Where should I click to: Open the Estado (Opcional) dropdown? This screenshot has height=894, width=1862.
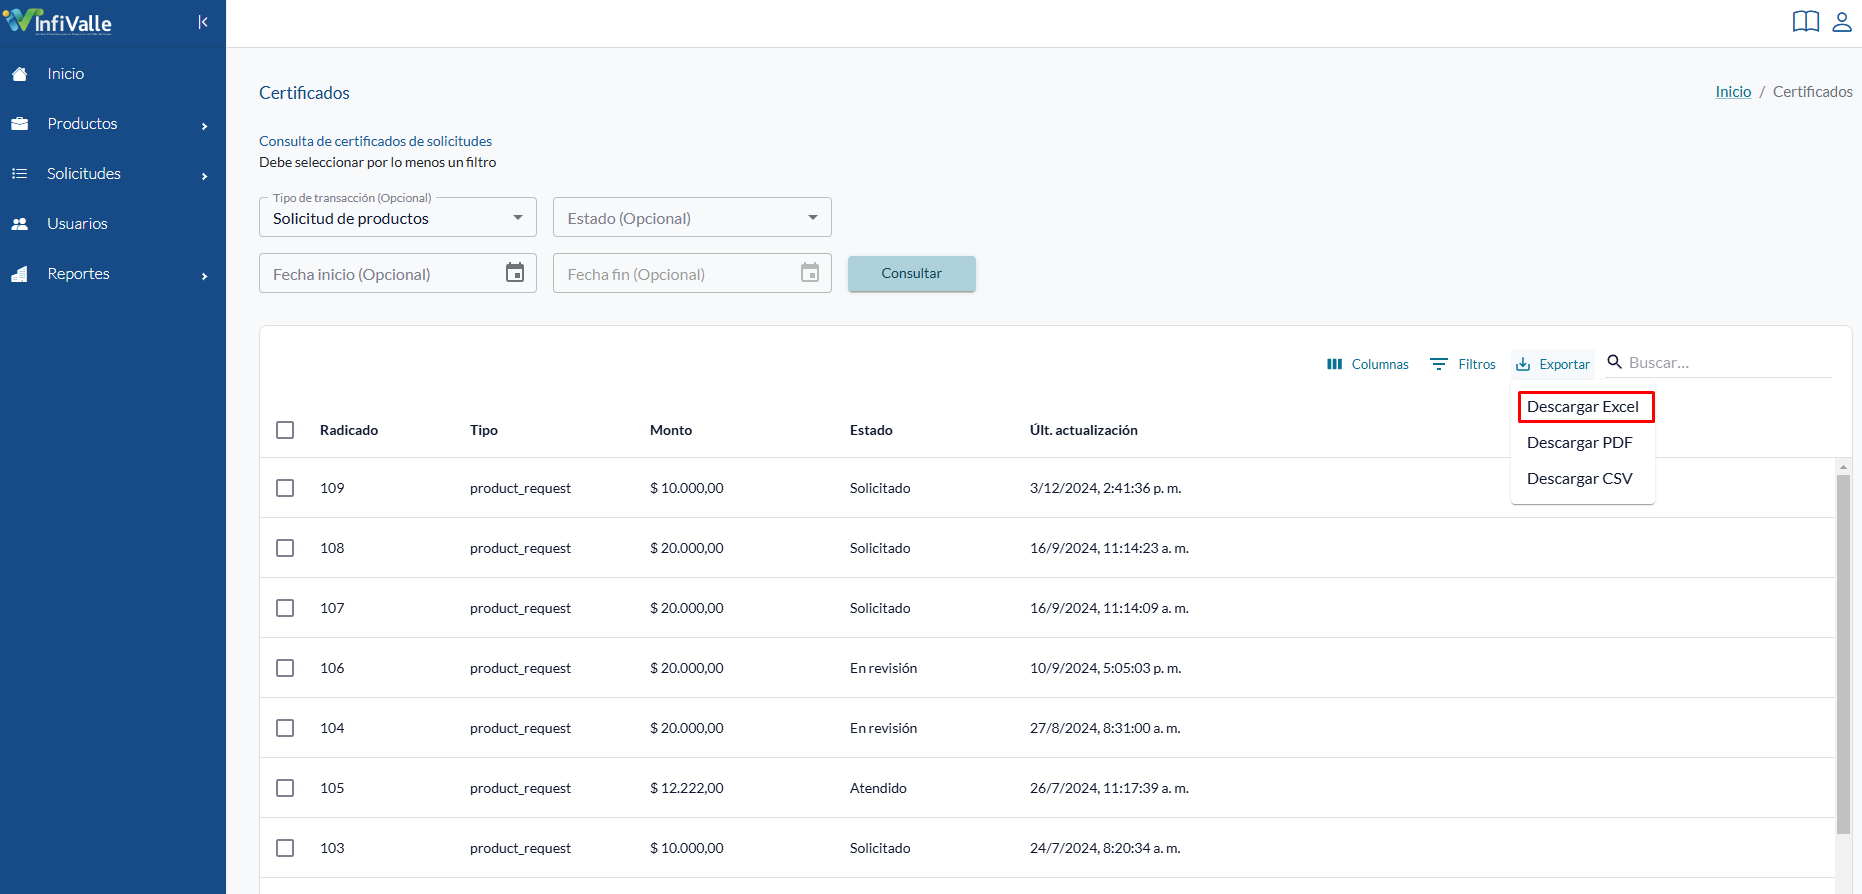692,217
